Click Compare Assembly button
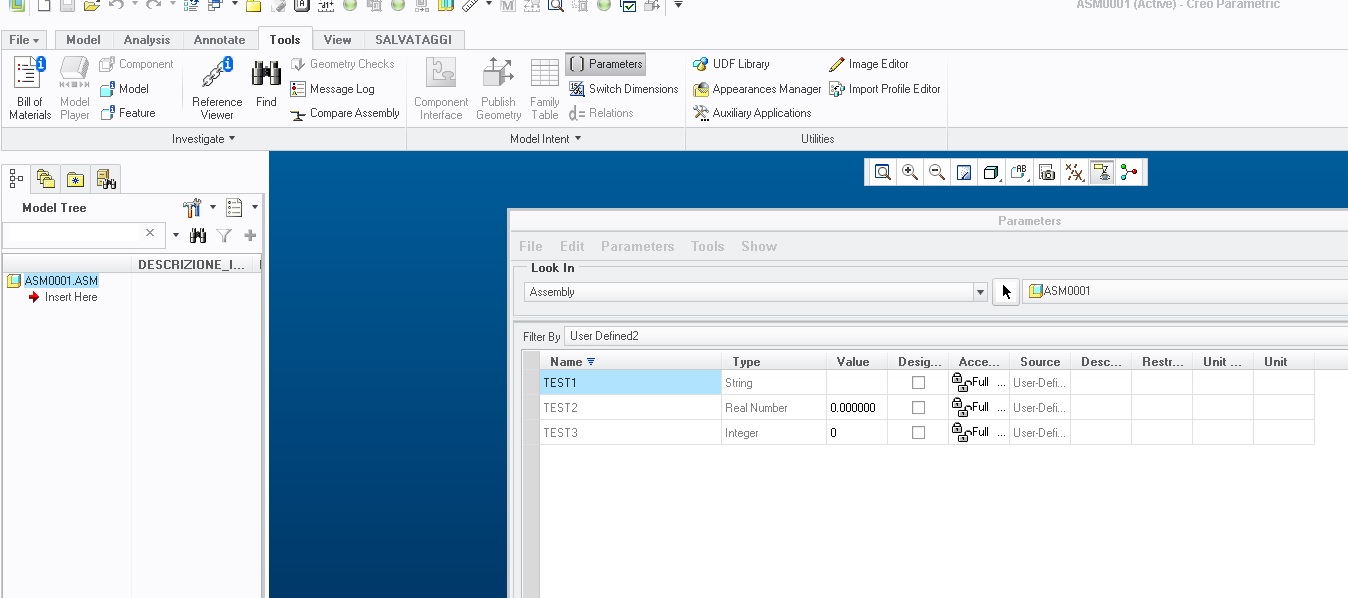 pos(345,114)
